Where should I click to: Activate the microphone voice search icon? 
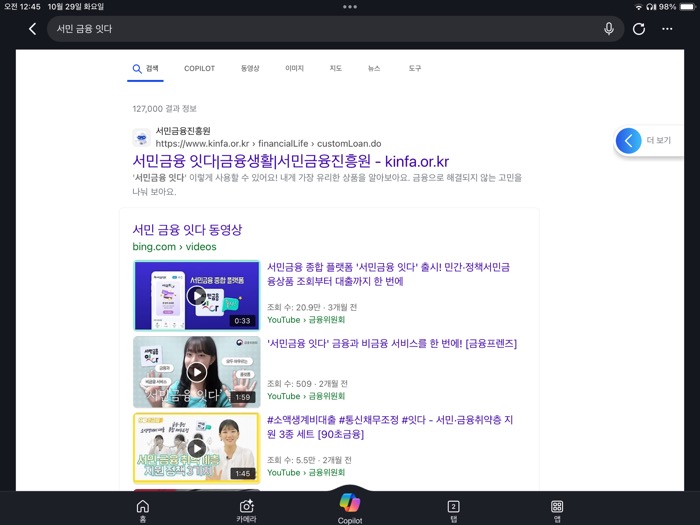608,29
